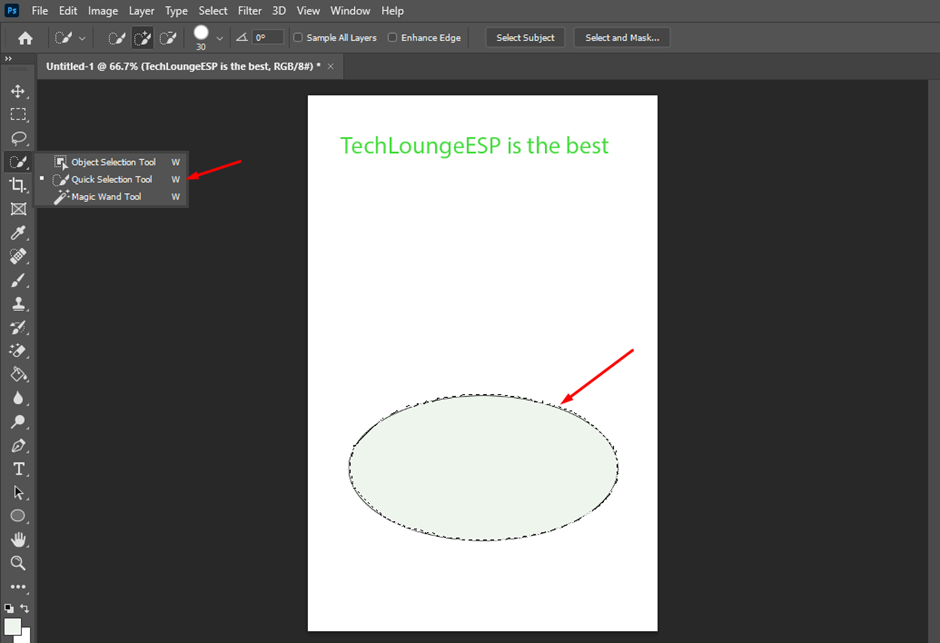Image resolution: width=940 pixels, height=643 pixels.
Task: Choose New selection mode in options bar
Action: pyautogui.click(x=116, y=38)
